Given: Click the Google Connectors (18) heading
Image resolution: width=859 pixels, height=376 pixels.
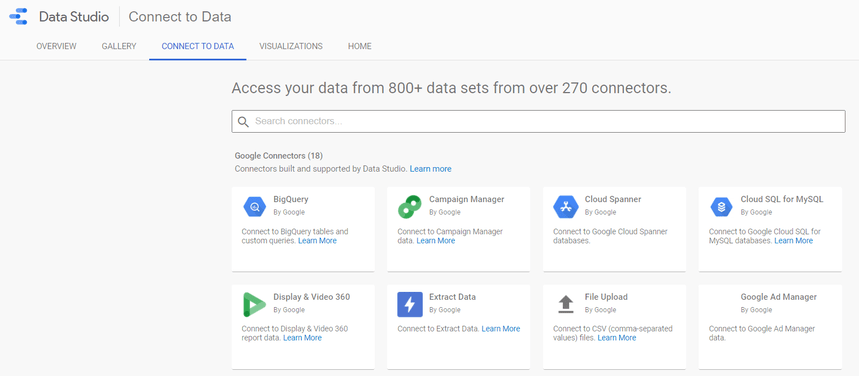Looking at the screenshot, I should click(x=279, y=156).
